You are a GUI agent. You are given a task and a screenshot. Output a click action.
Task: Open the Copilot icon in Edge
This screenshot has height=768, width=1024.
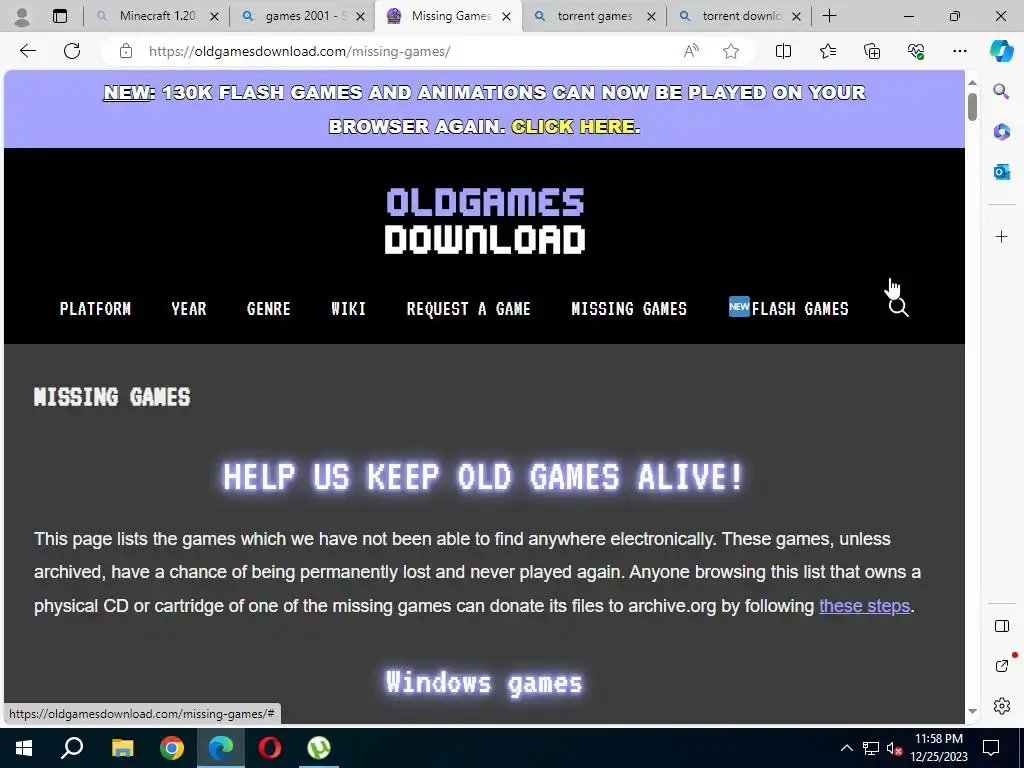[x=1001, y=51]
